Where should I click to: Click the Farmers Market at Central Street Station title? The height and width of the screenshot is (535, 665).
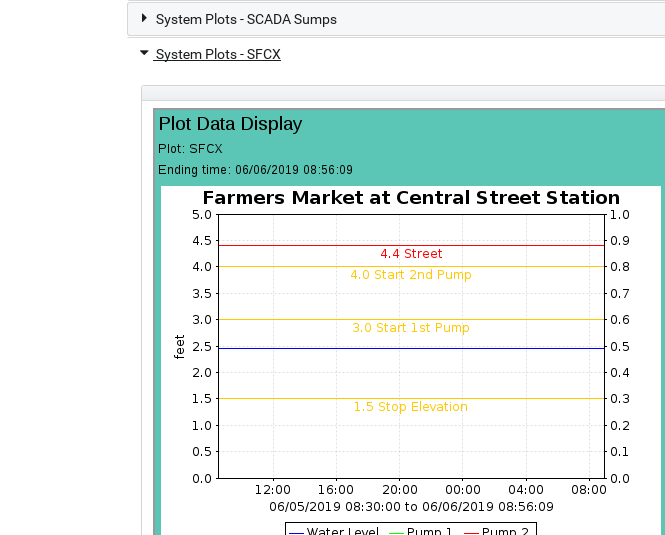411,198
